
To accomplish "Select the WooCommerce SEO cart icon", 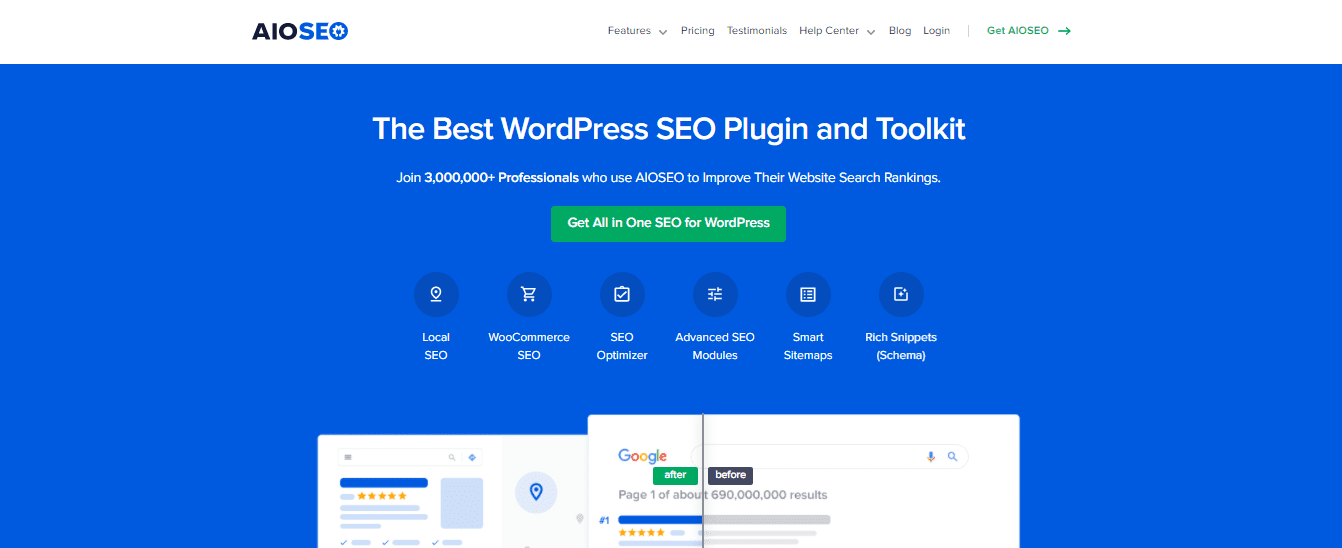I will click(x=529, y=294).
